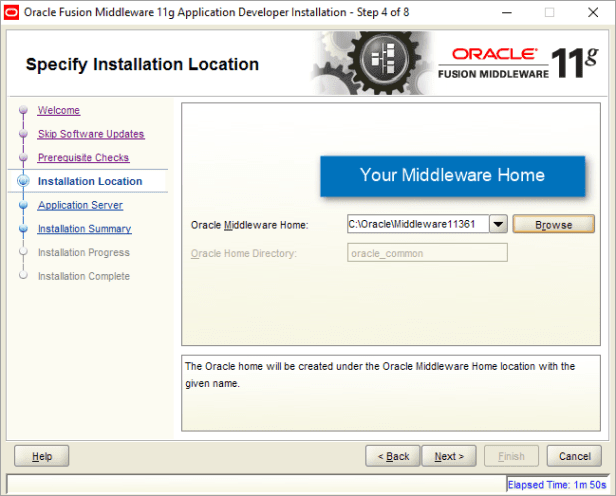
Task: Expand the Oracle Middleware Home dropdown
Action: (498, 224)
